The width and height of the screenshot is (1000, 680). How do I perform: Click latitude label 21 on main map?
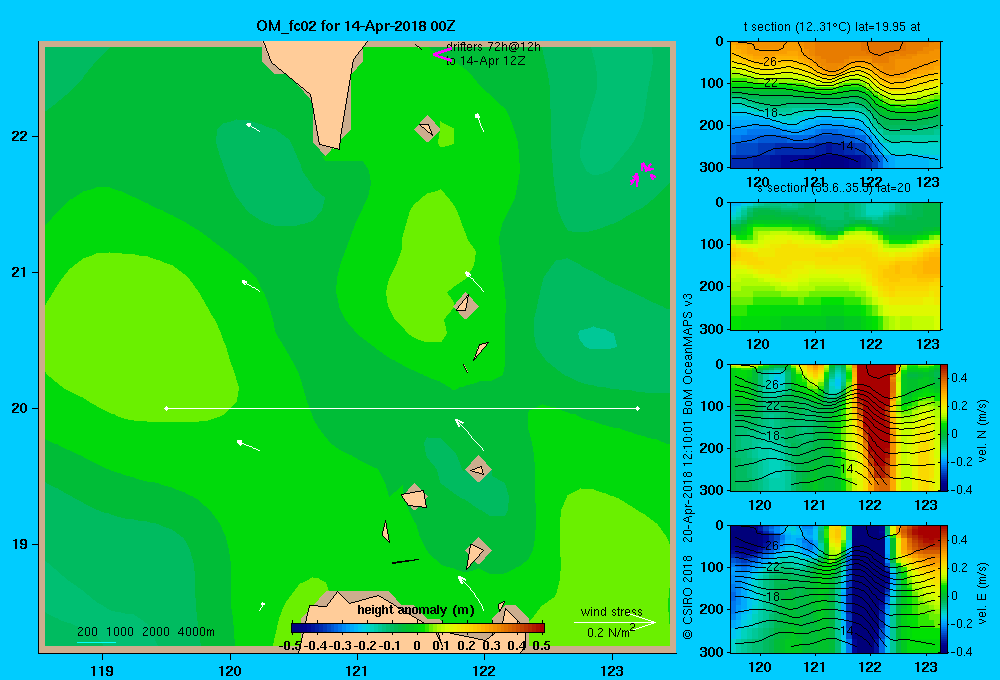click(20, 272)
